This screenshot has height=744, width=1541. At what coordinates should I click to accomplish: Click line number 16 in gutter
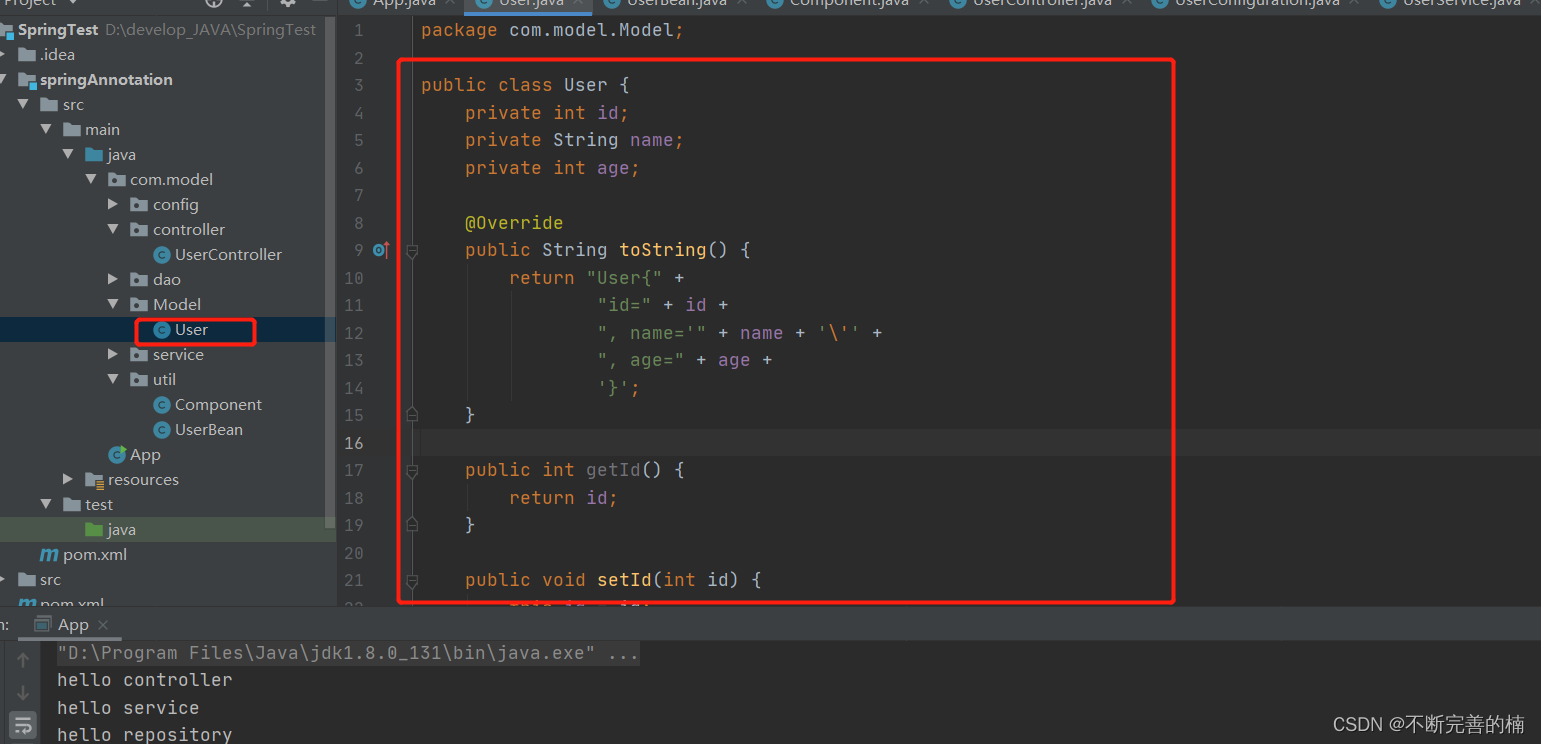pos(354,443)
